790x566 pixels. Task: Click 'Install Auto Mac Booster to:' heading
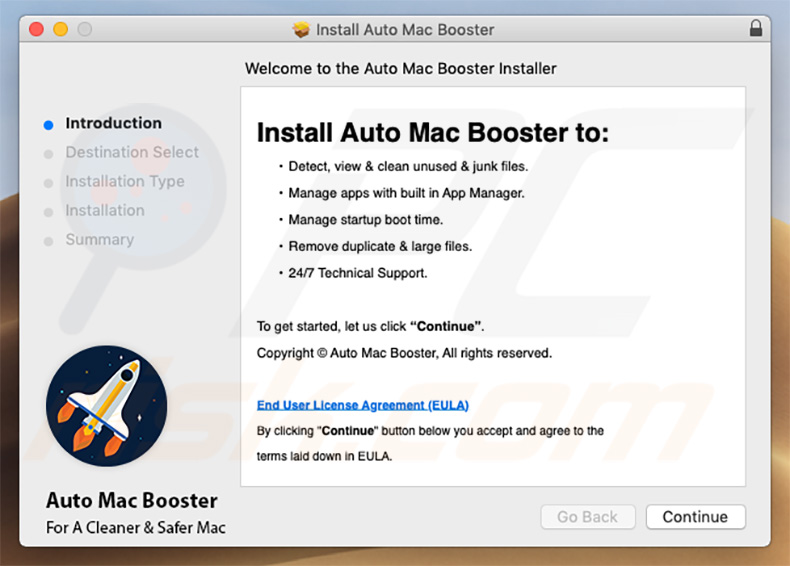point(433,133)
